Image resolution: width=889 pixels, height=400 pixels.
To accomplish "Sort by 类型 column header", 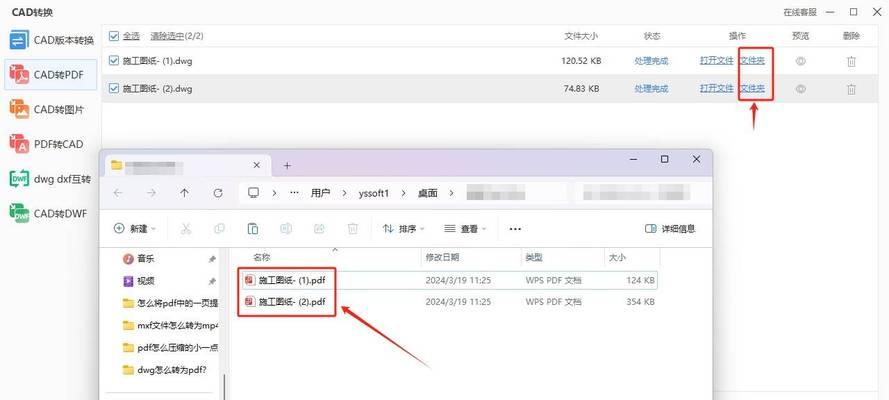I will [x=534, y=257].
